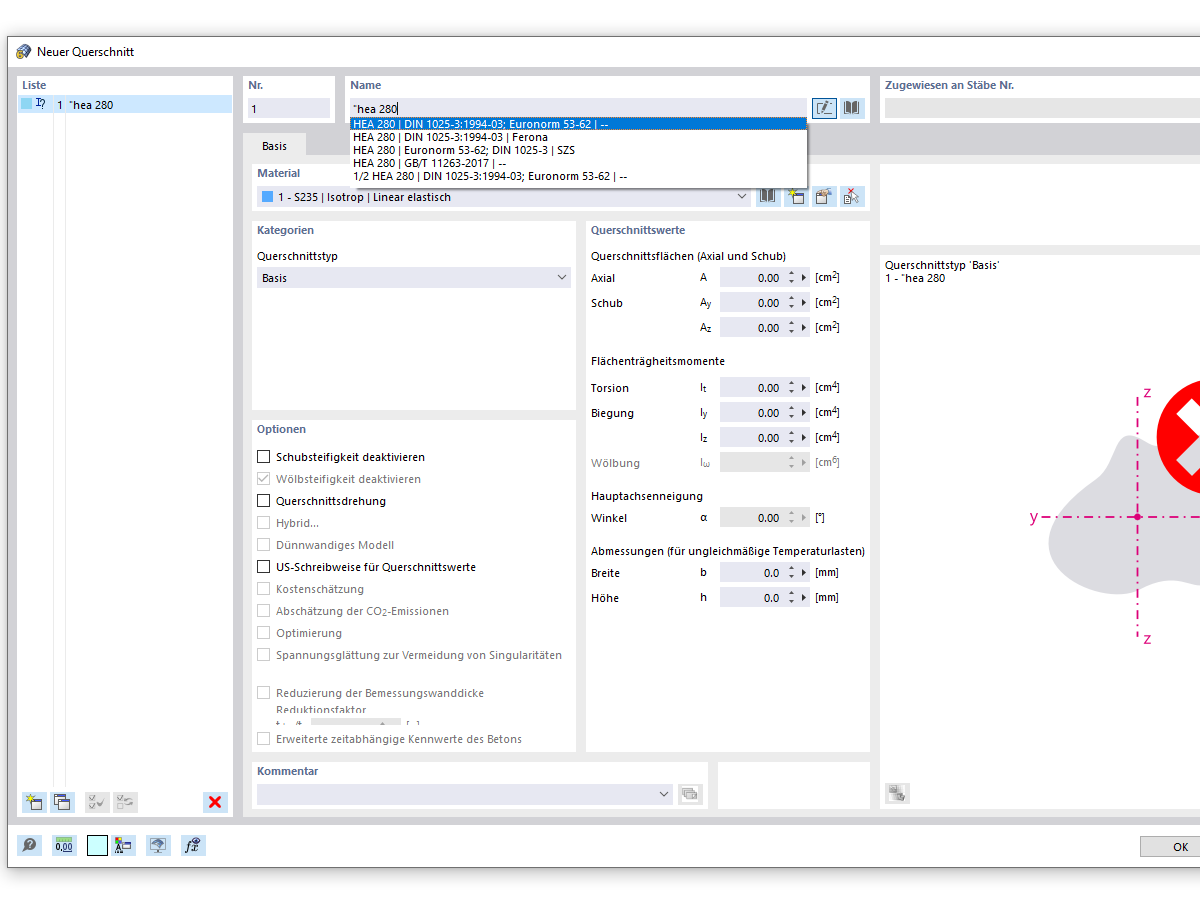The image size is (1200, 900).
Task: Click the Axial A value field 0.00
Action: coord(751,278)
